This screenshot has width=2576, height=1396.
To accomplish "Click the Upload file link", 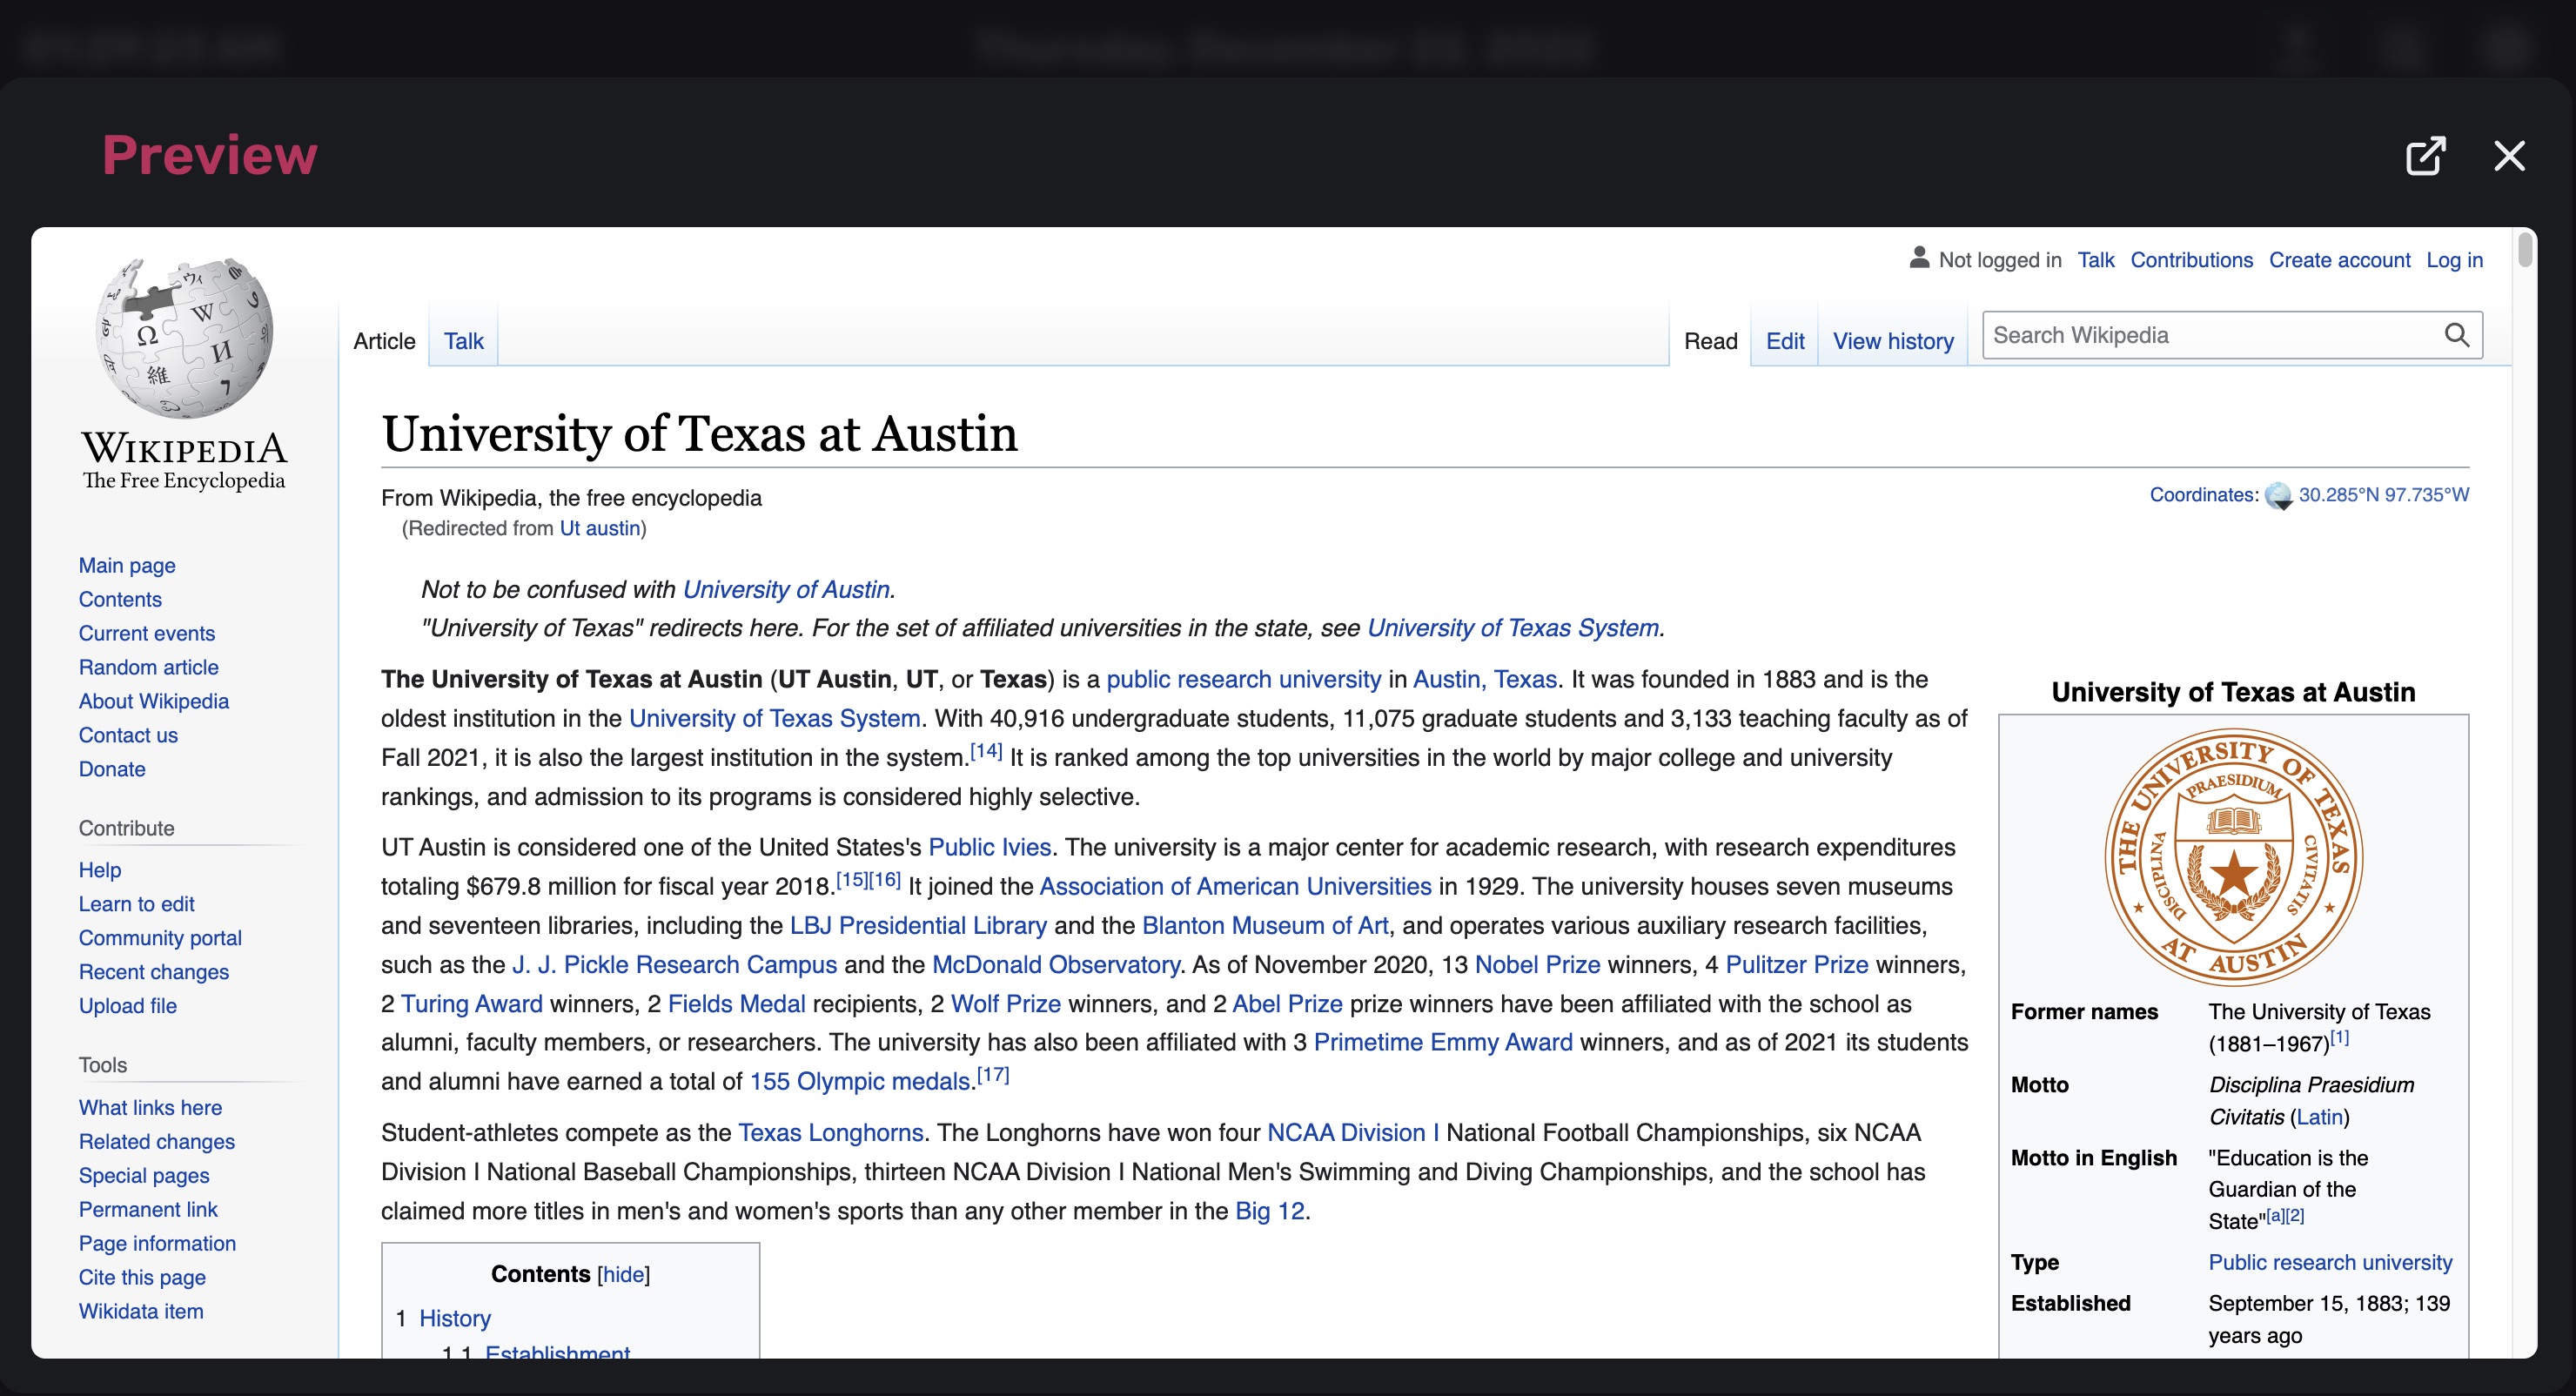I will point(128,1006).
